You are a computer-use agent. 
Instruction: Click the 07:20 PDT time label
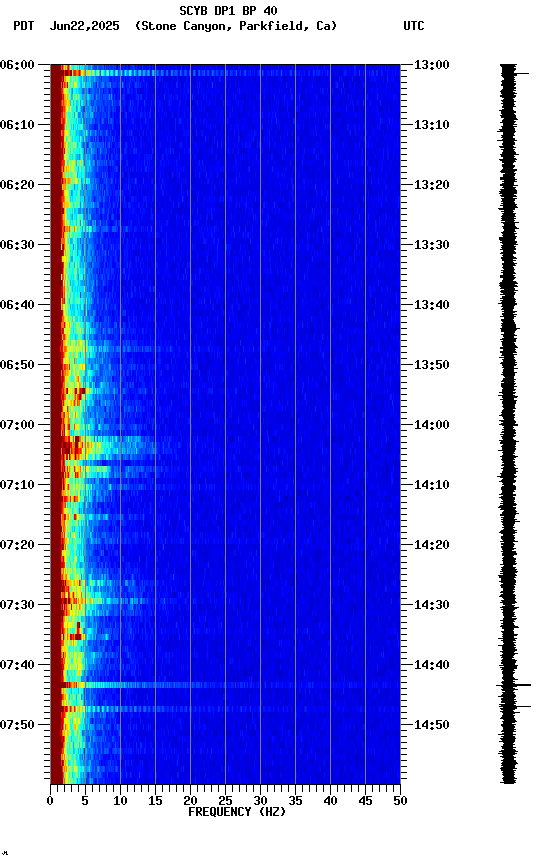17,545
